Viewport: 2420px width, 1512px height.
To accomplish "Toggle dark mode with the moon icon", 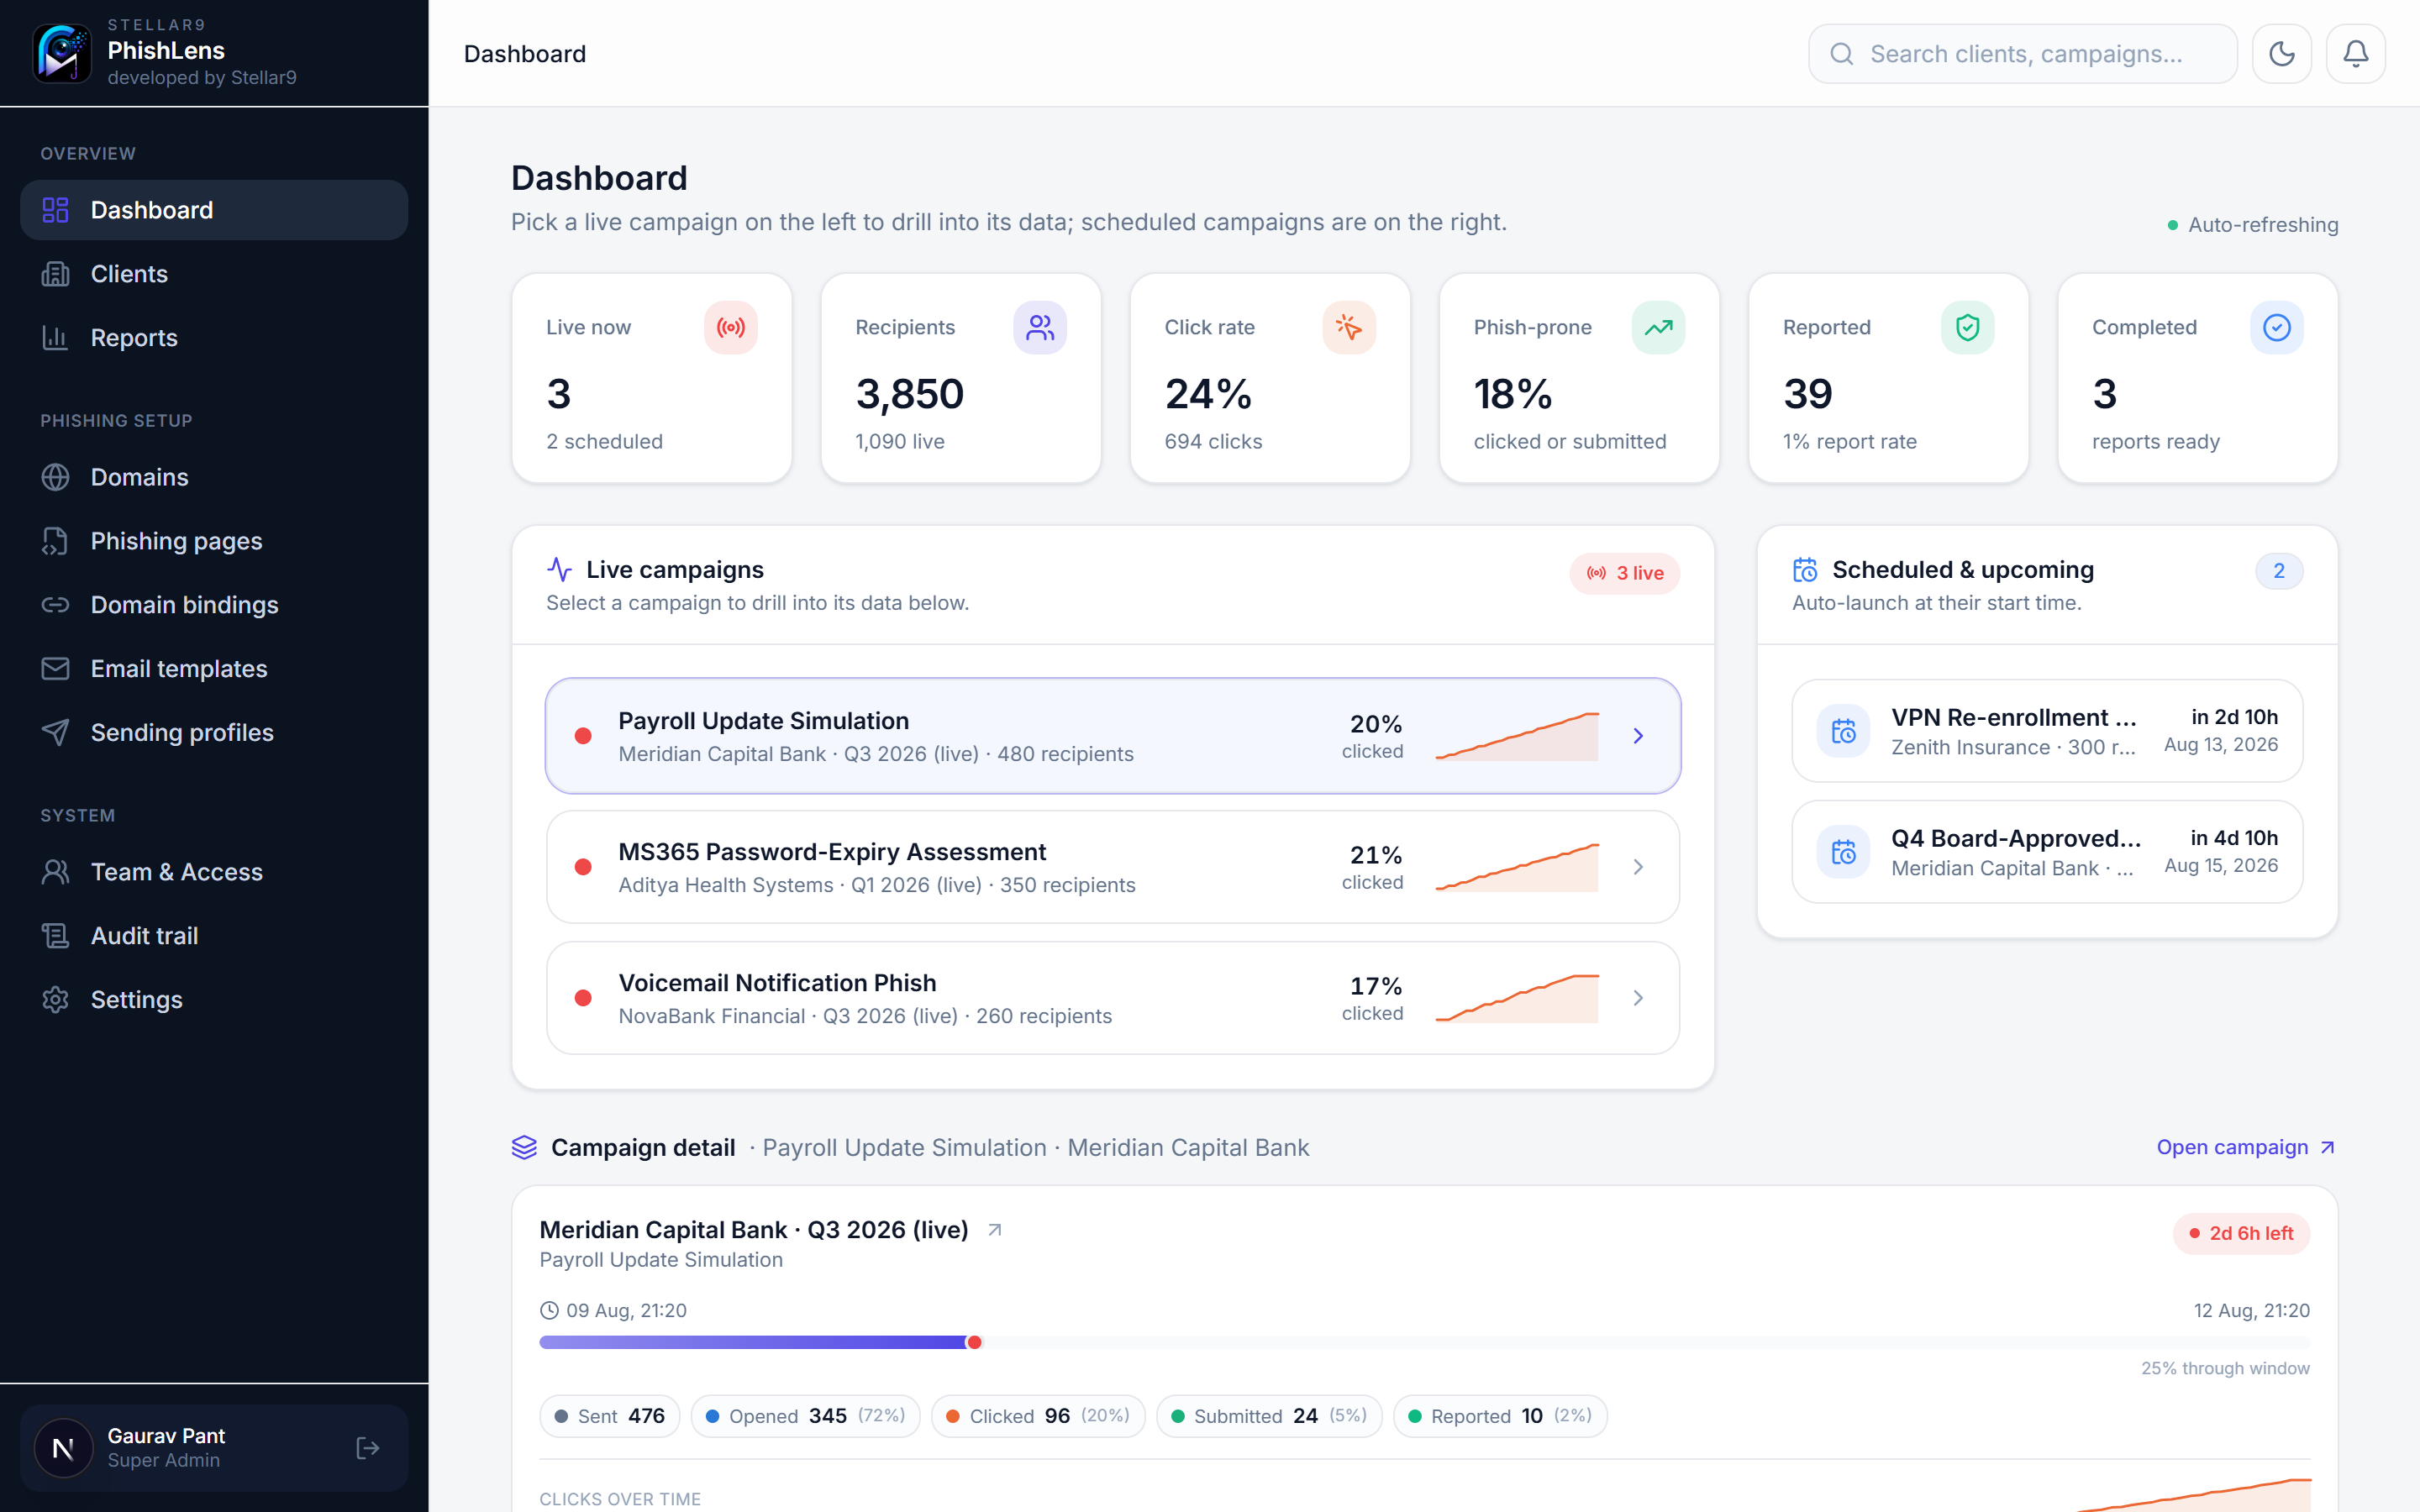I will pos(2281,53).
